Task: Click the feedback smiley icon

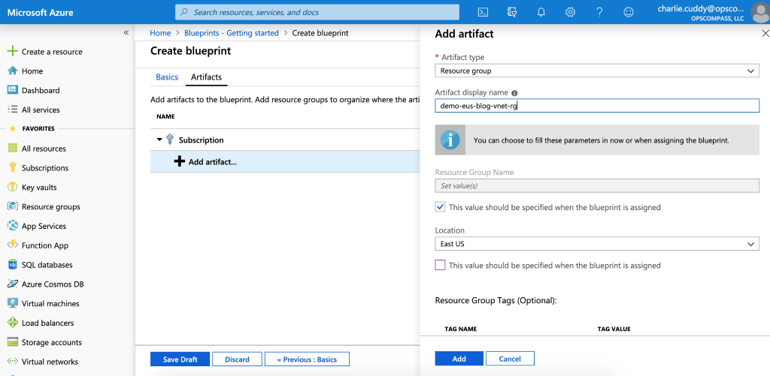Action: [x=628, y=12]
